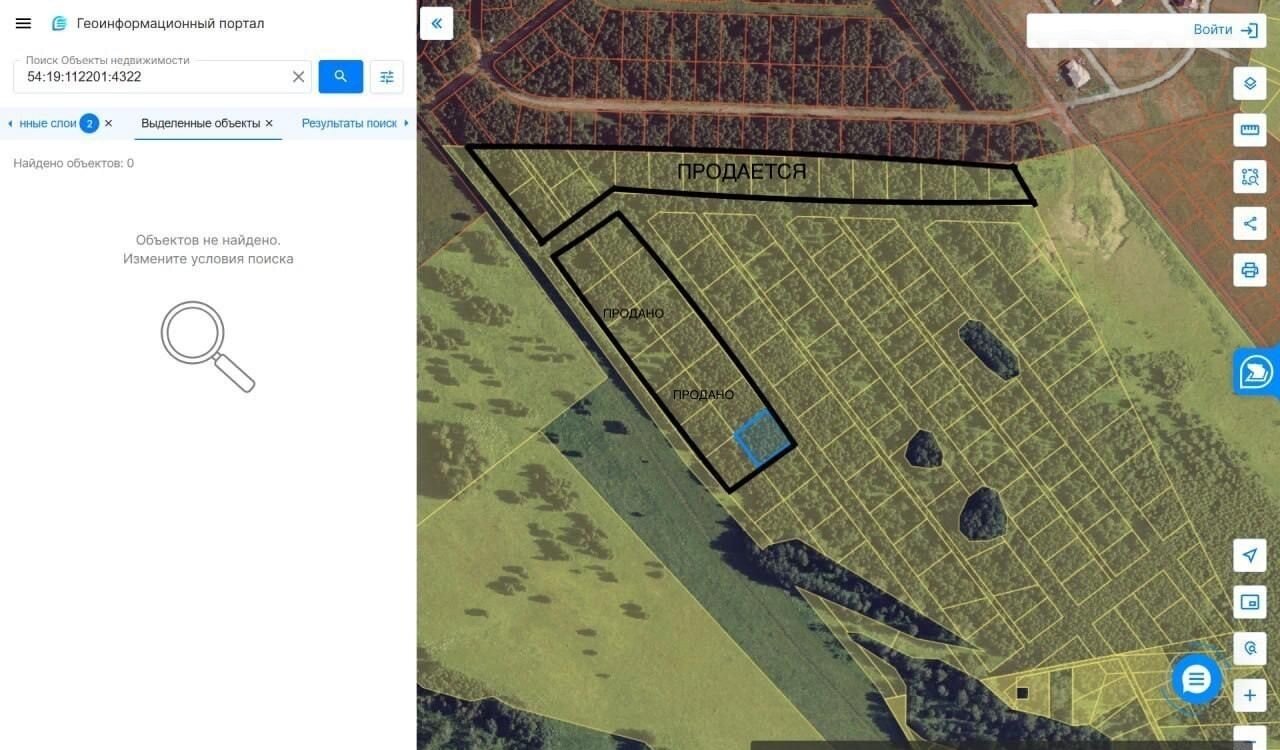Activate the area selection tool
This screenshot has width=1280, height=750.
point(1250,177)
